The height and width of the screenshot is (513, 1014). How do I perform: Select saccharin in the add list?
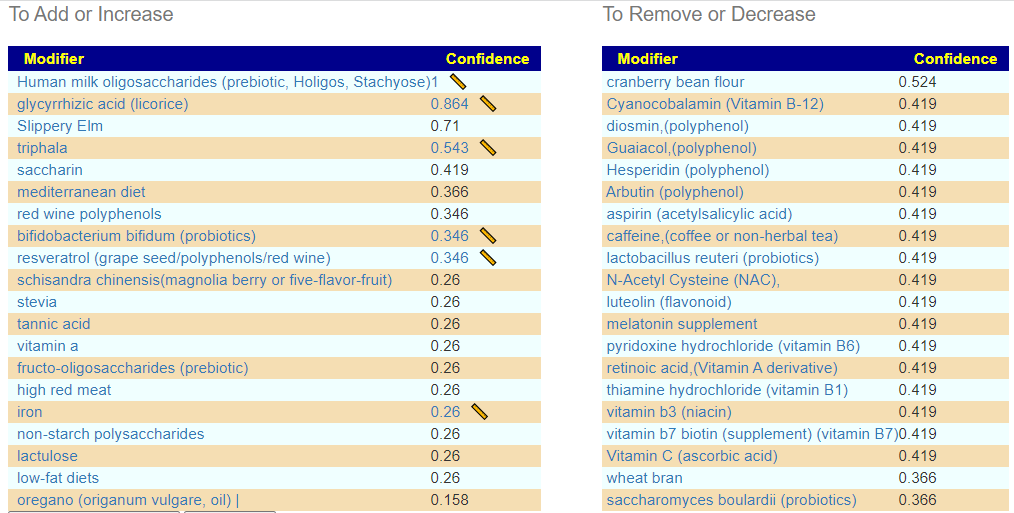click(50, 170)
